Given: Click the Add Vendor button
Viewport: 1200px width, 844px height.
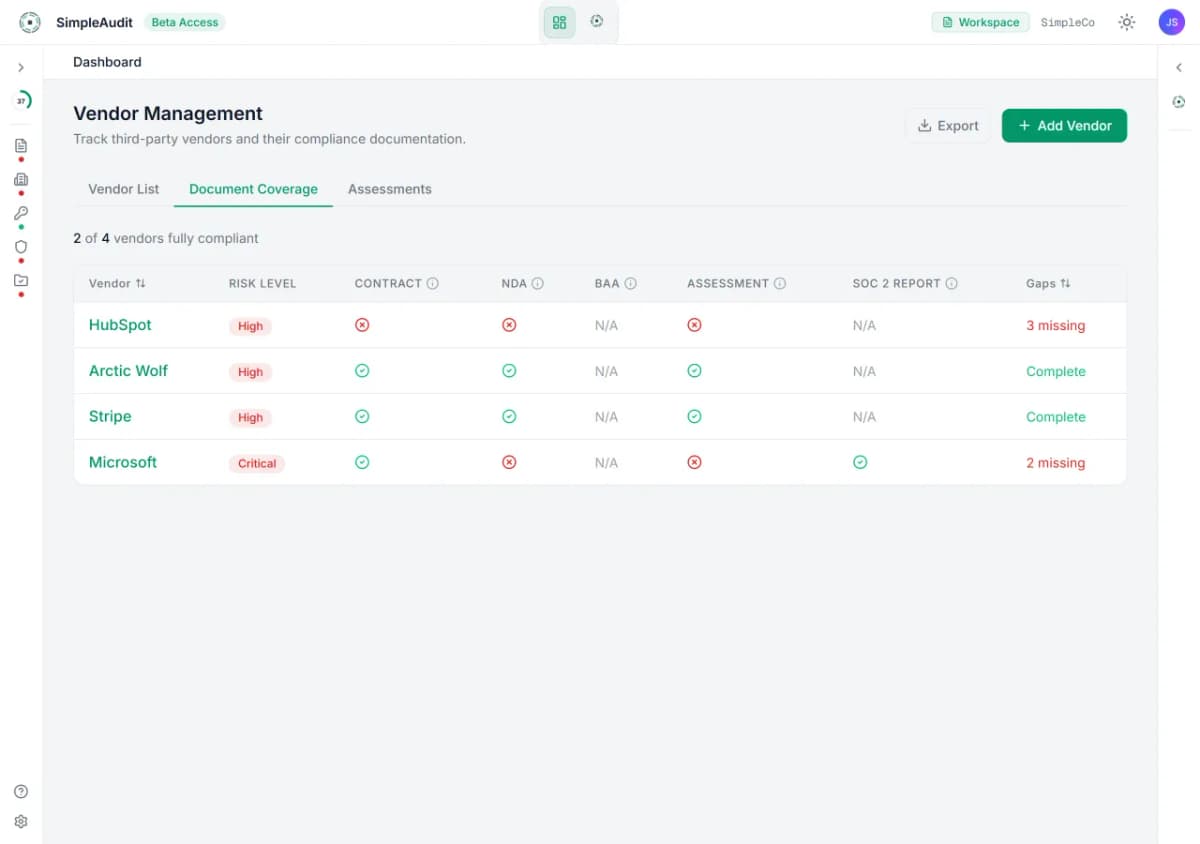Looking at the screenshot, I should click(1064, 125).
